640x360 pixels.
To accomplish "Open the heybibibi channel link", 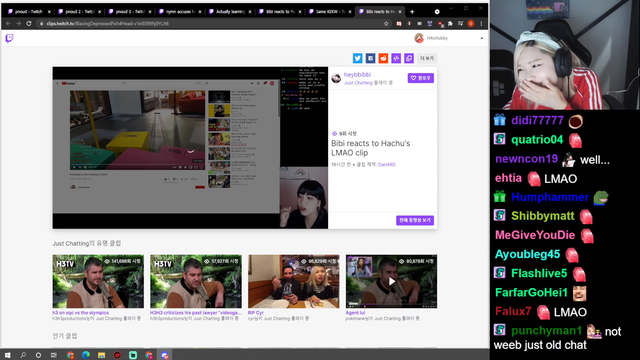I will coord(357,75).
